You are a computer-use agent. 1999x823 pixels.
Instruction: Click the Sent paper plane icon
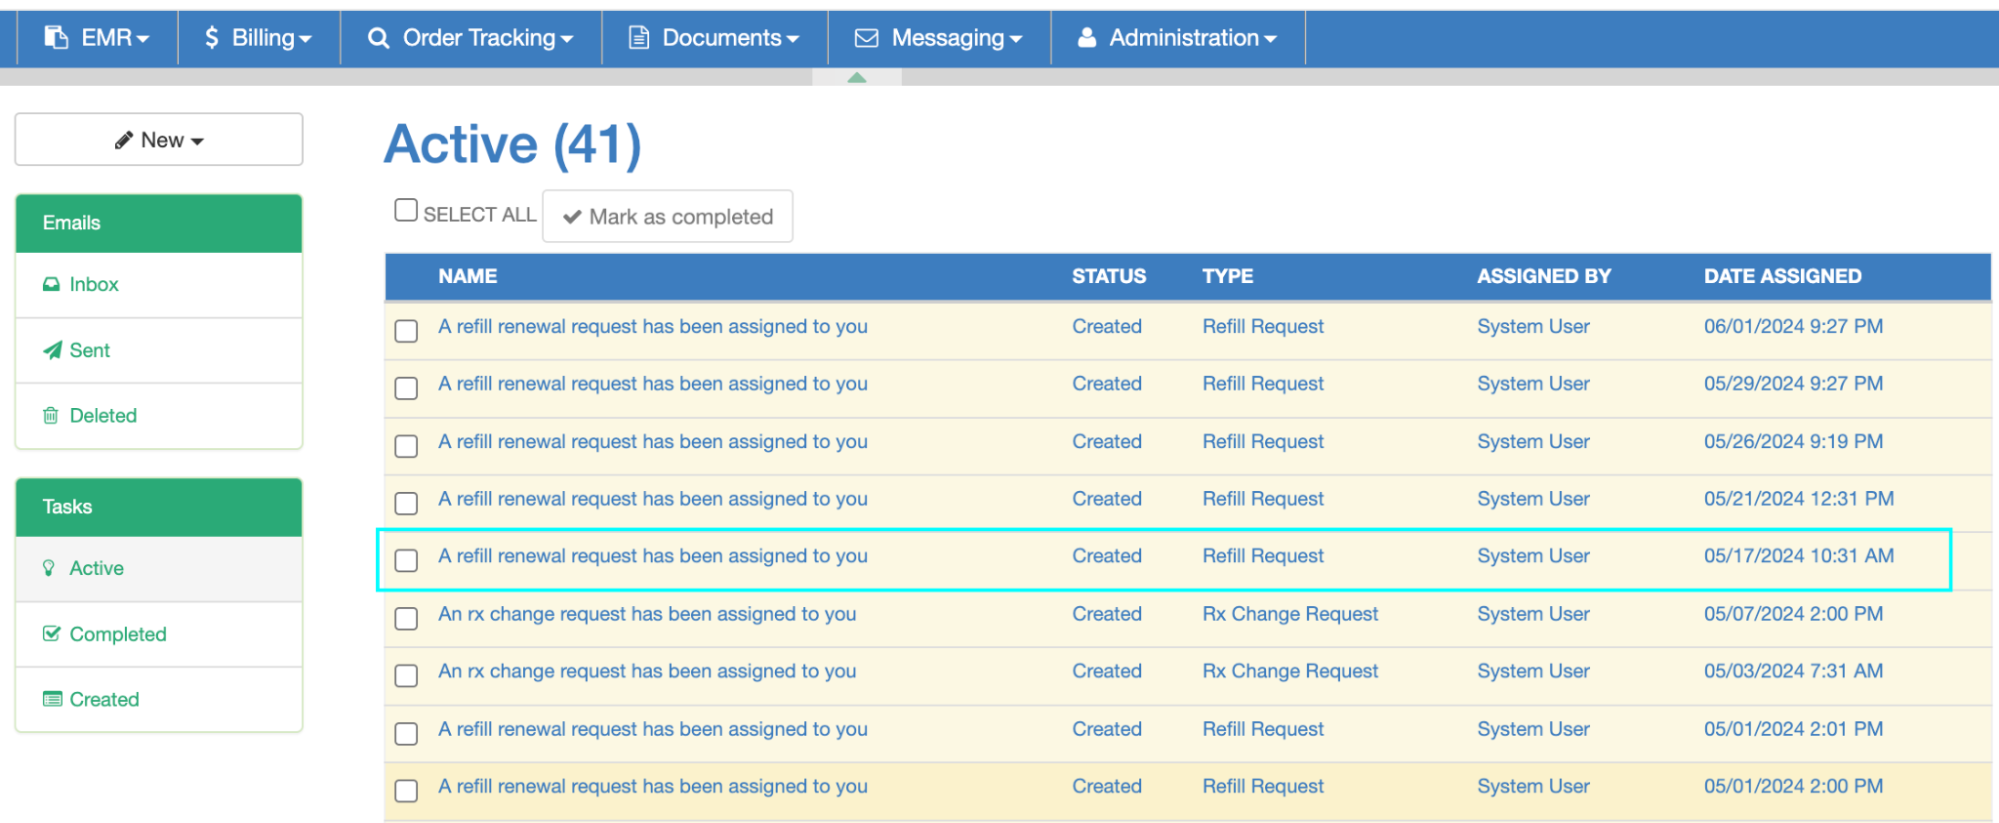[52, 350]
